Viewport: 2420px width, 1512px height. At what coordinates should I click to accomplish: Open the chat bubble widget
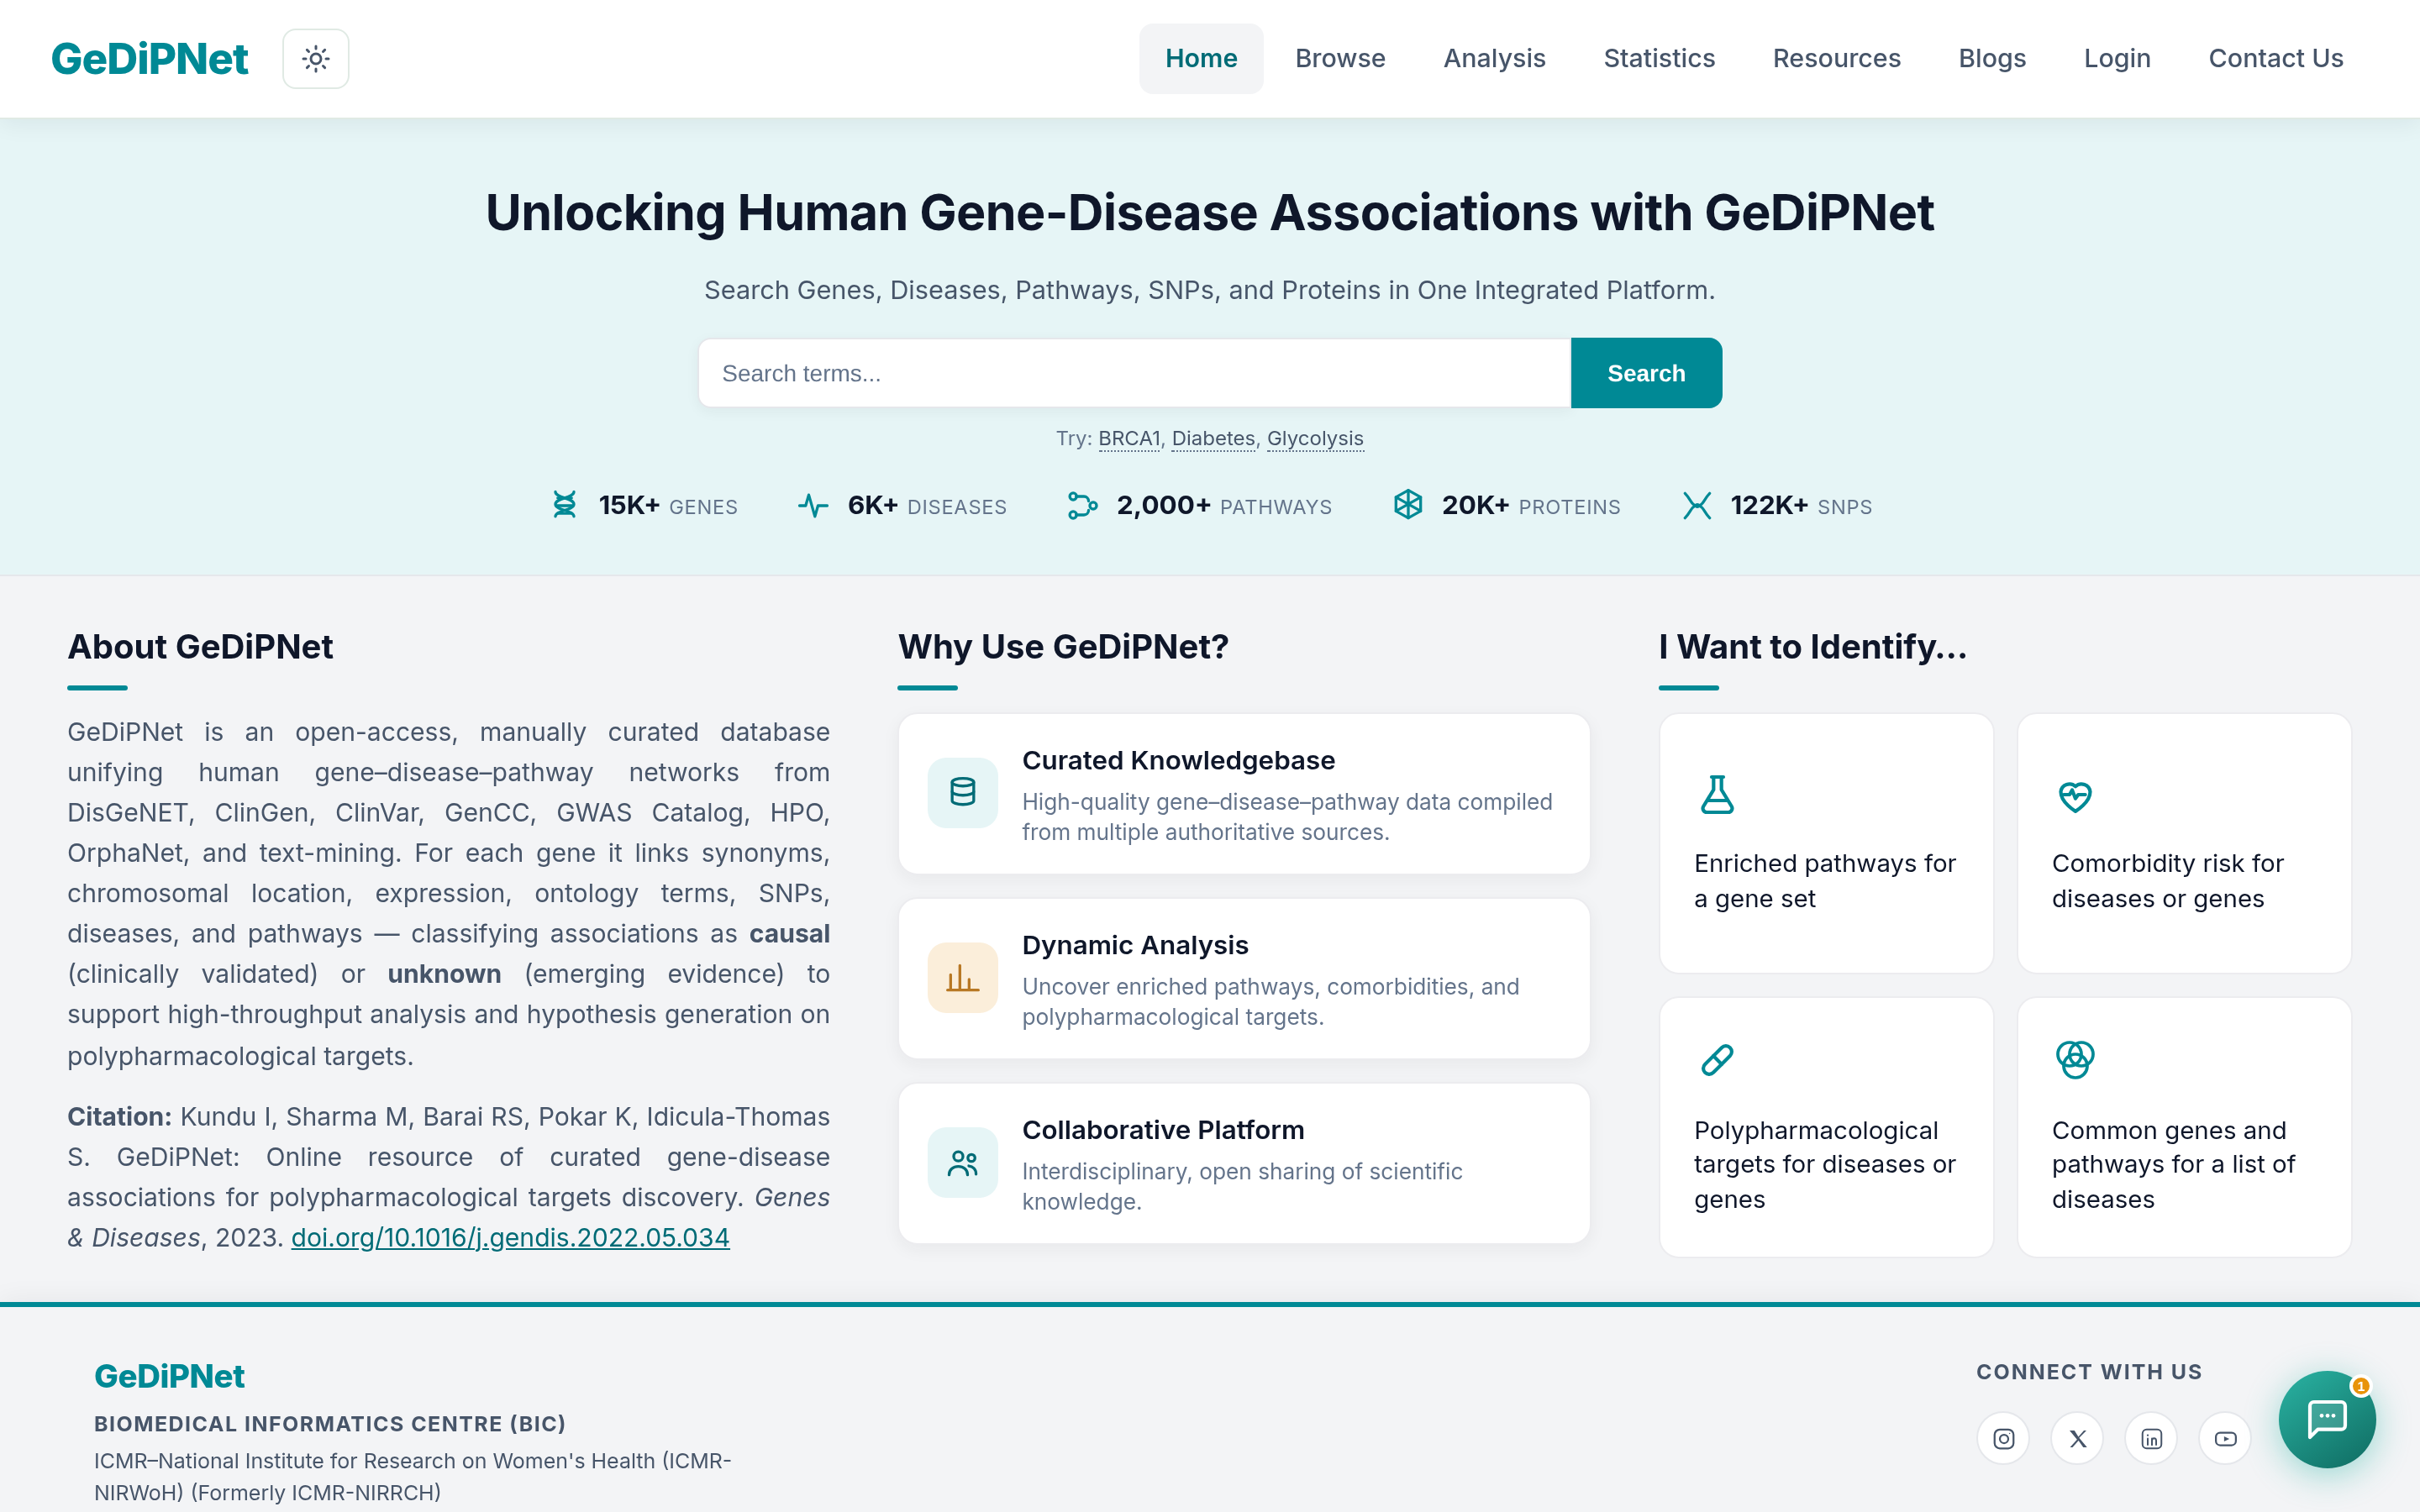point(2327,1418)
